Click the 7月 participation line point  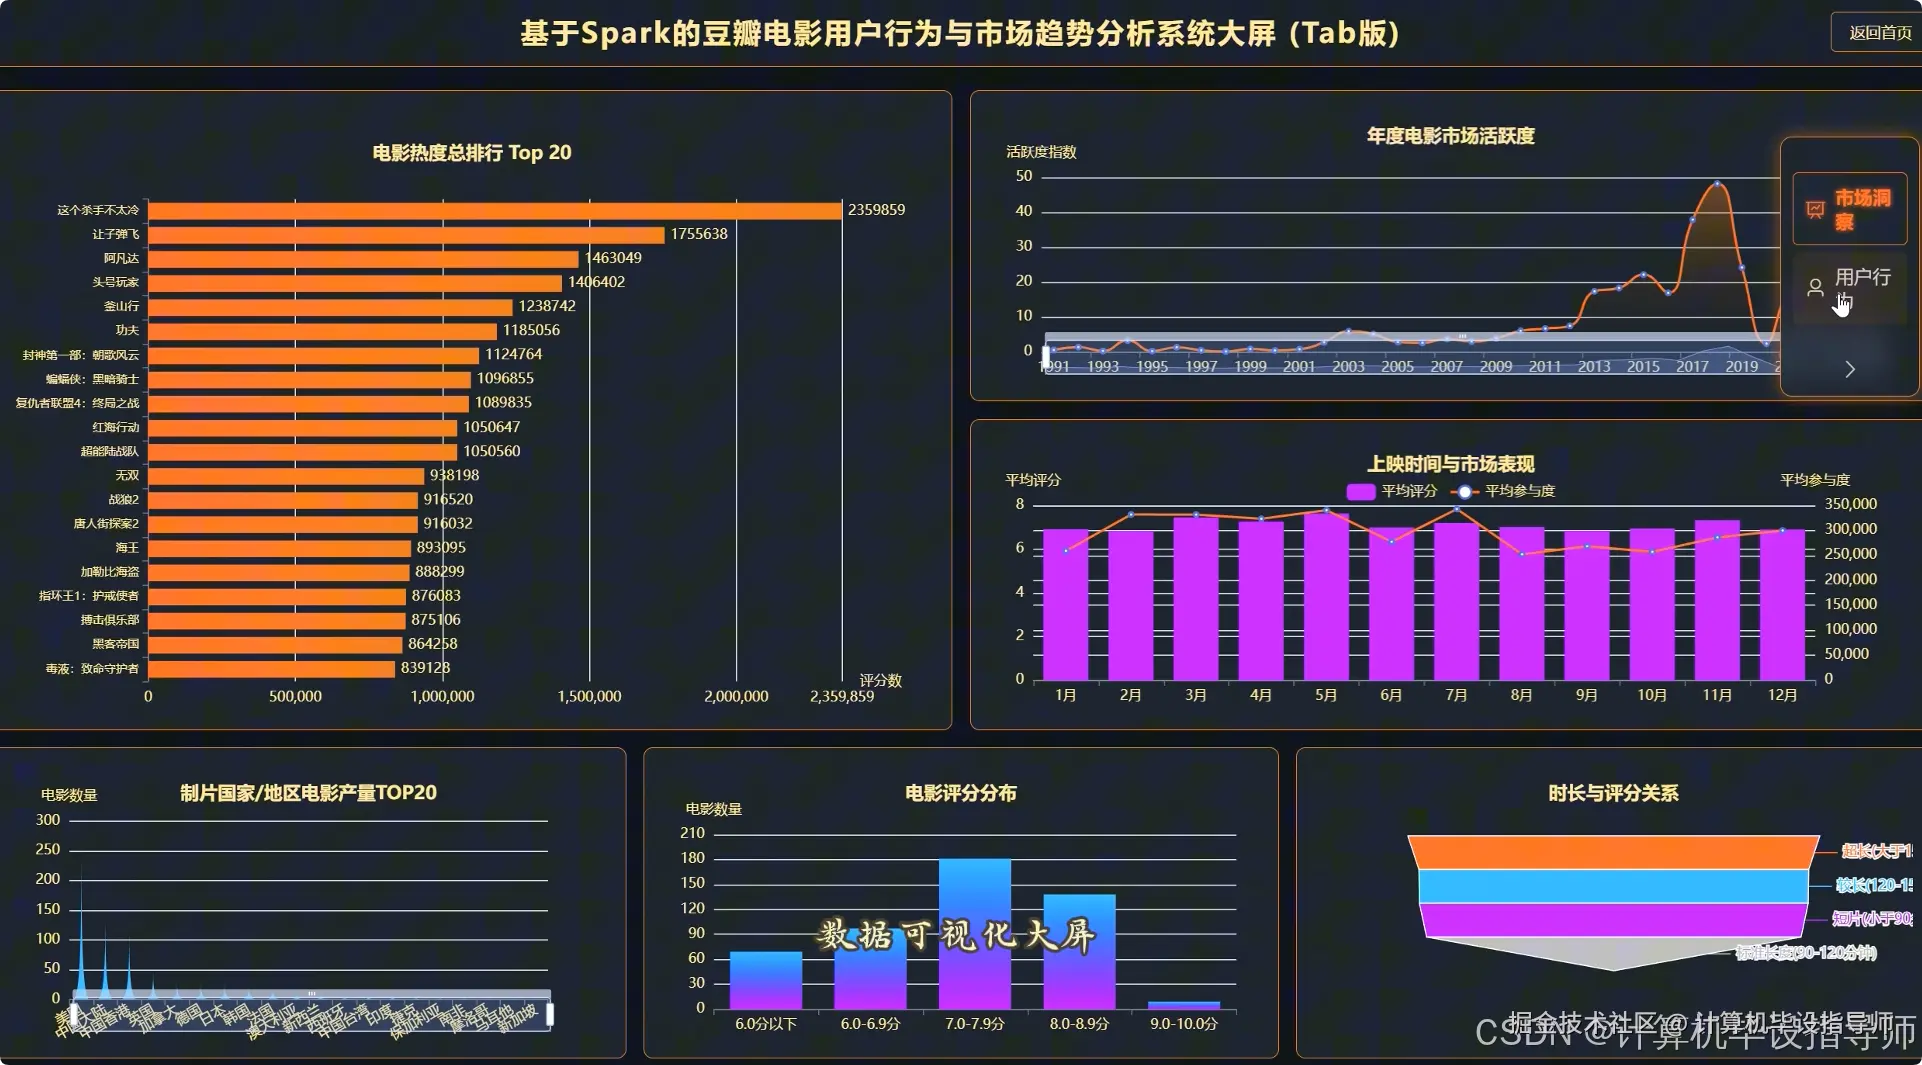[x=1456, y=509]
